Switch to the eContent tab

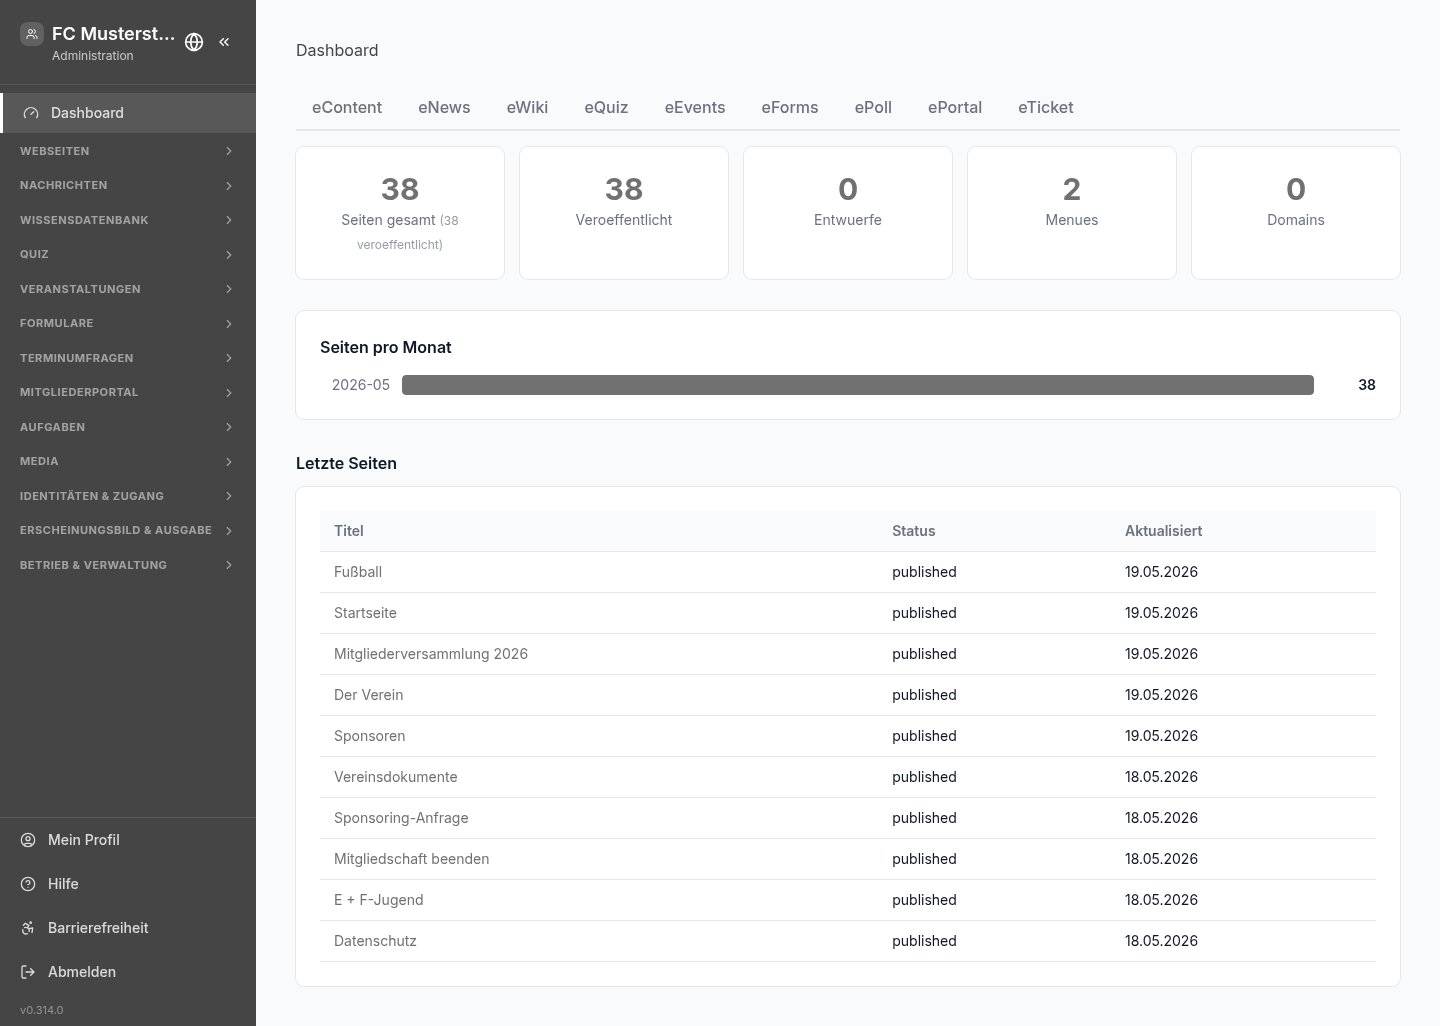pyautogui.click(x=347, y=107)
